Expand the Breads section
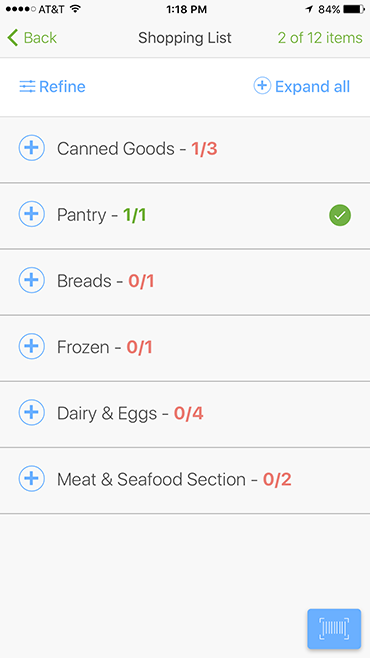The height and width of the screenshot is (658, 370). coord(31,280)
